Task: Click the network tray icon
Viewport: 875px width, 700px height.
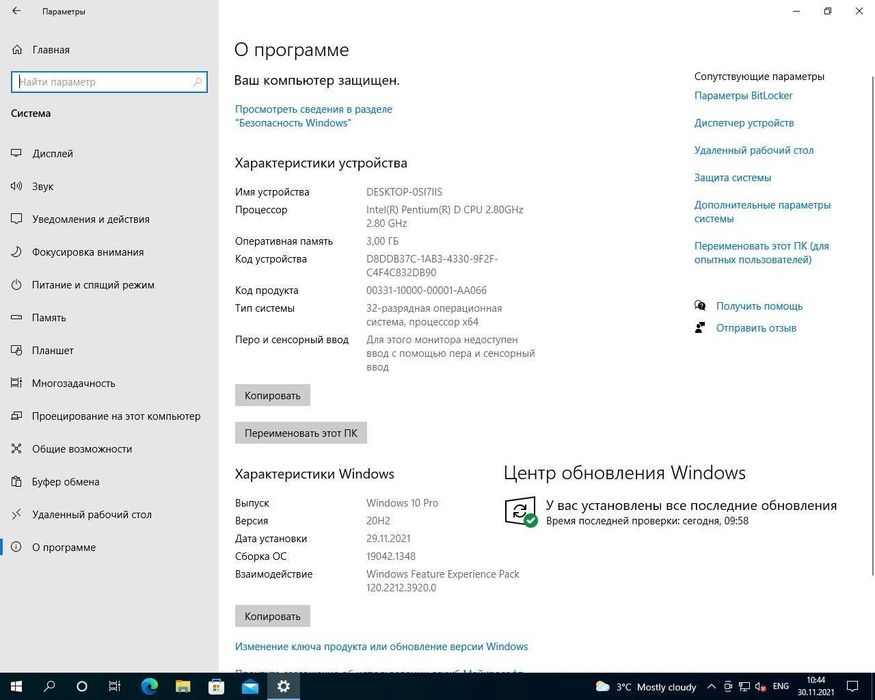Action: 744,687
